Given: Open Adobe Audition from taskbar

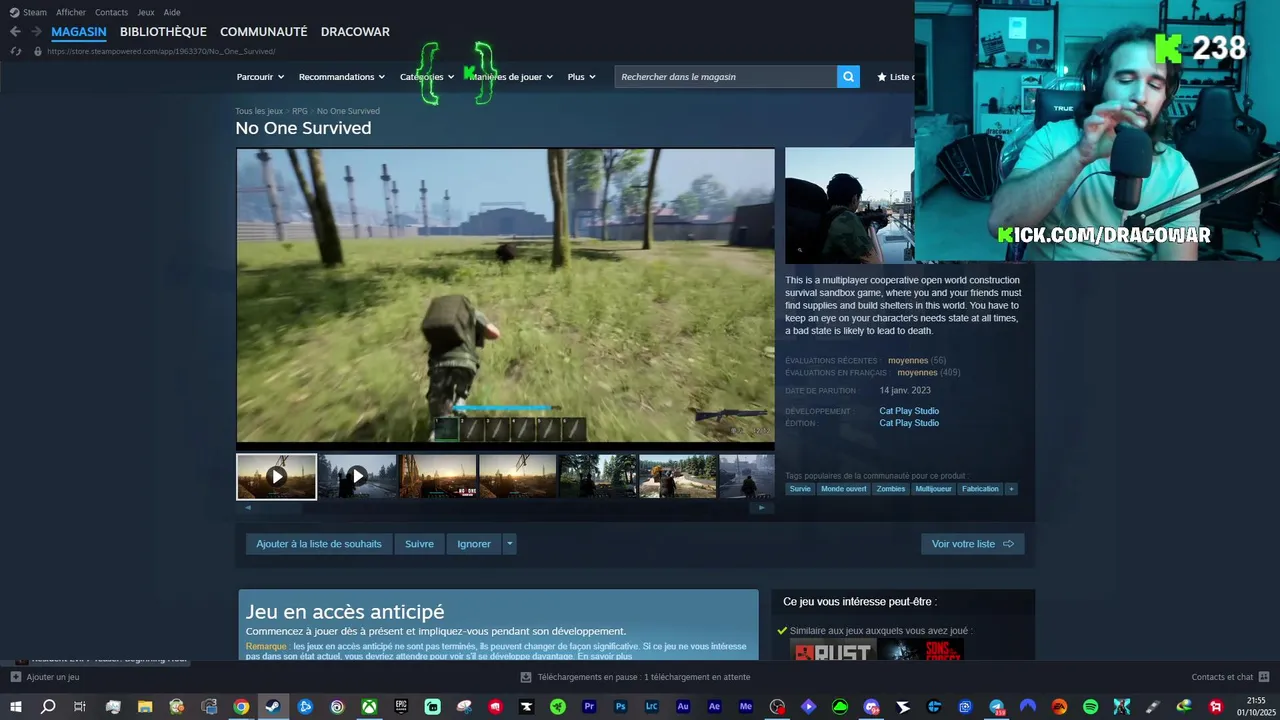Looking at the screenshot, I should pos(683,707).
